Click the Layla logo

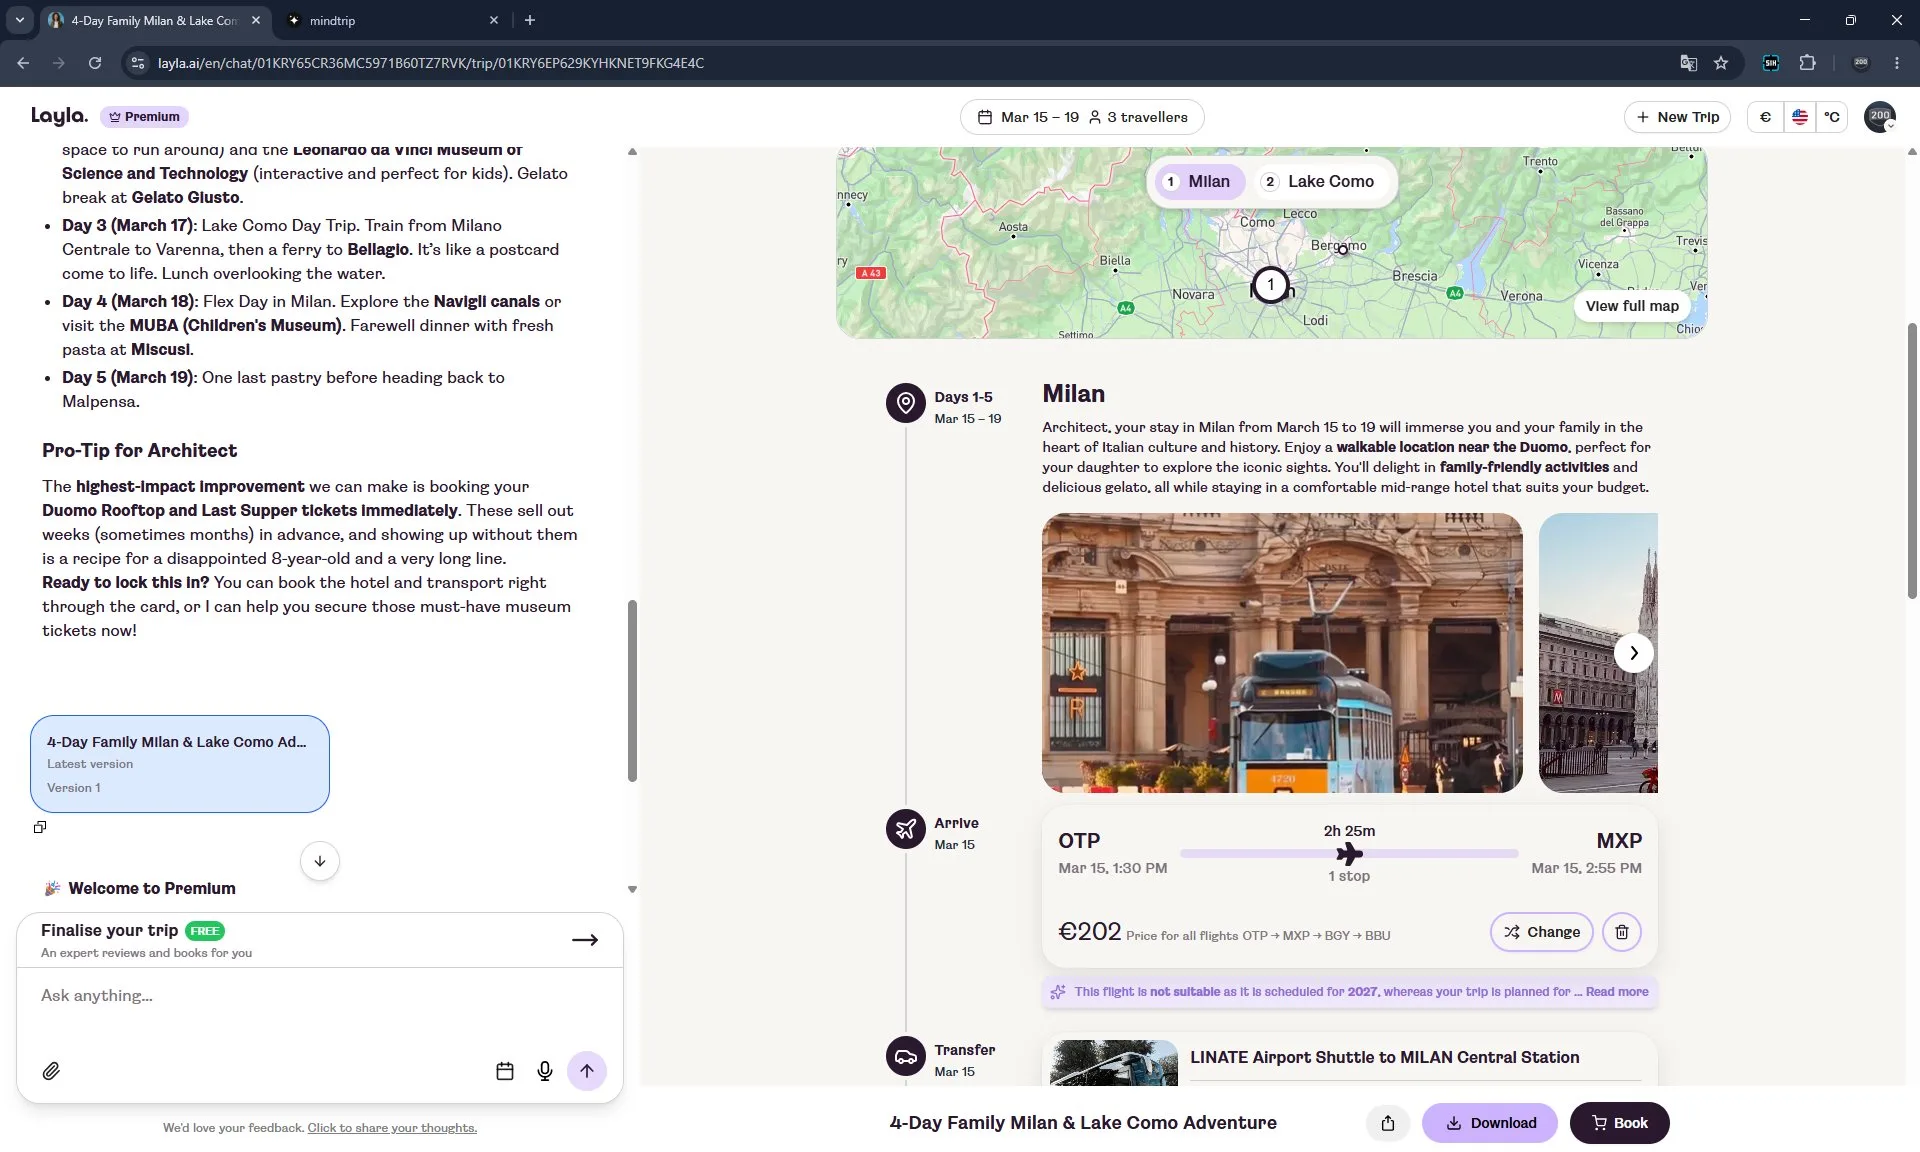(59, 116)
